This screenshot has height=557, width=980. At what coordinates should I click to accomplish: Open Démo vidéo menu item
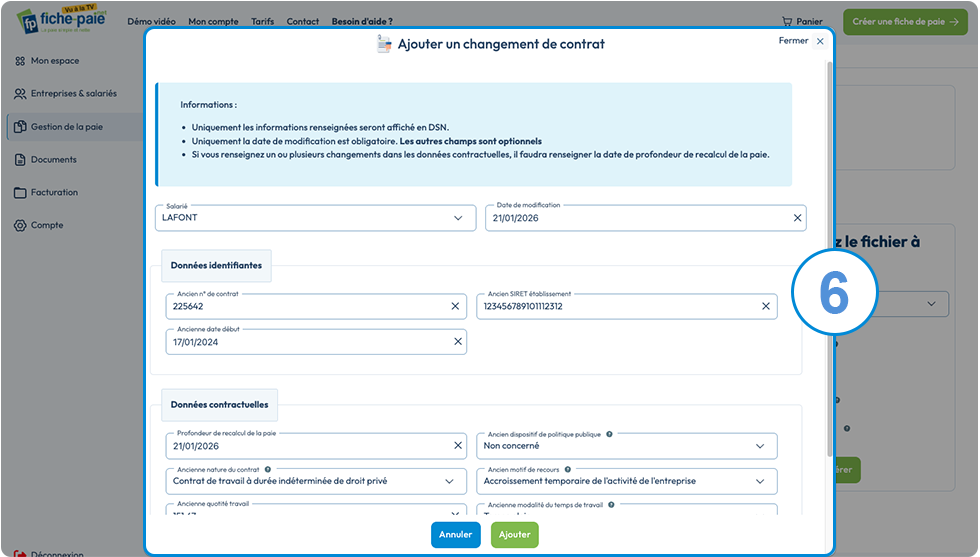point(151,21)
